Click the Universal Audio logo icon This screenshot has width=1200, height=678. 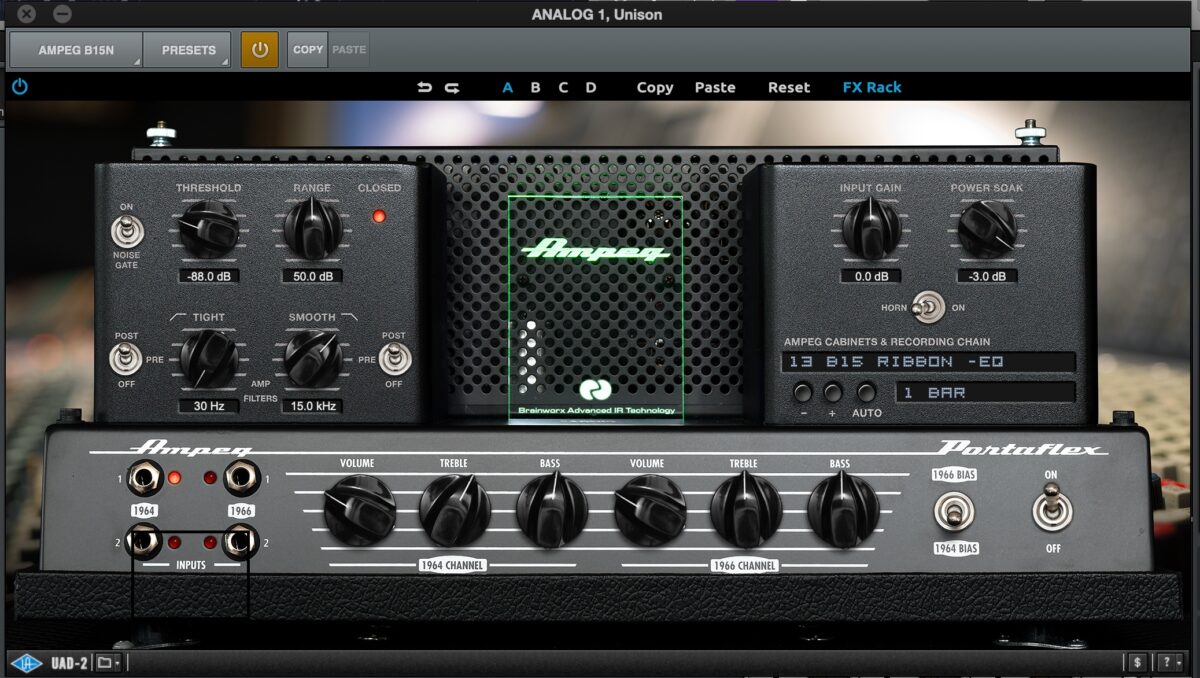(x=25, y=663)
